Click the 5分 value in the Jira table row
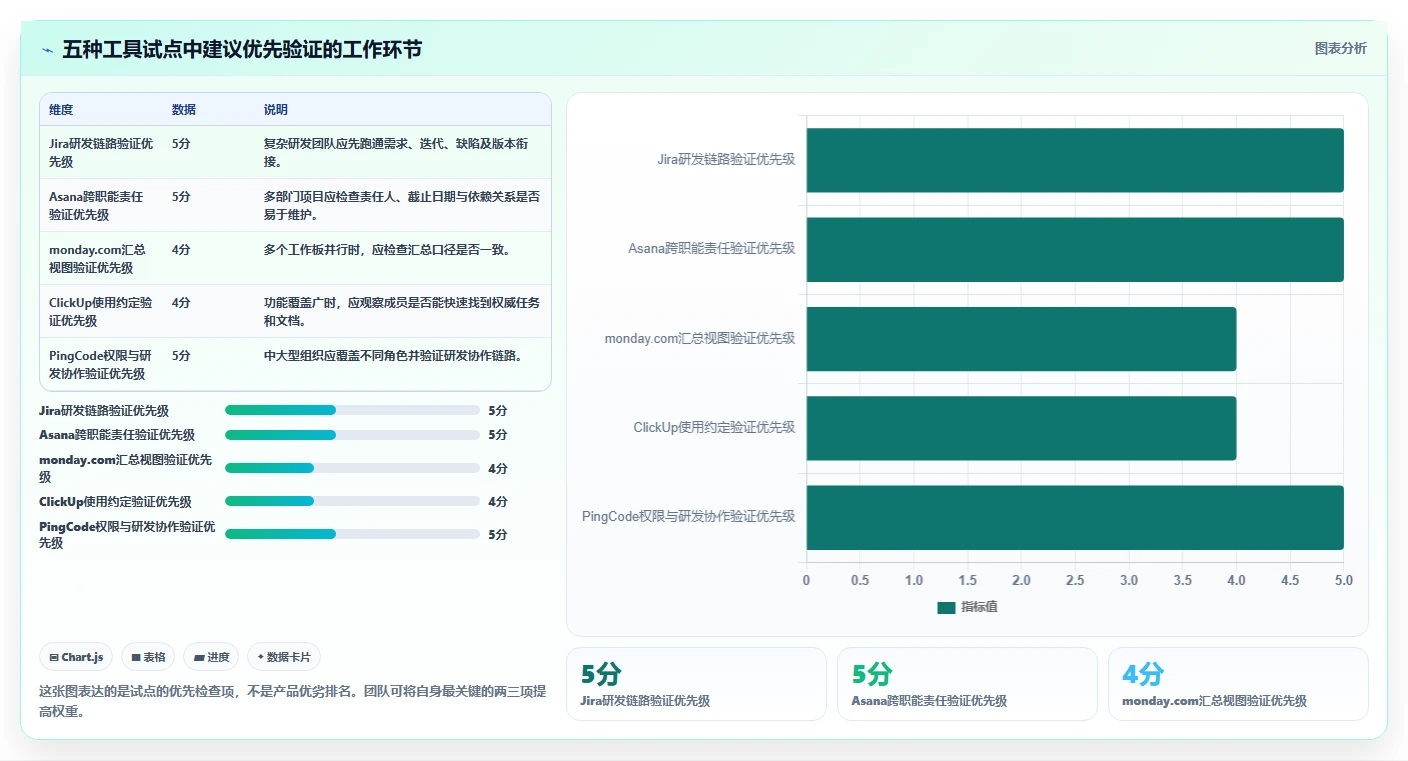This screenshot has width=1408, height=761. 181,144
